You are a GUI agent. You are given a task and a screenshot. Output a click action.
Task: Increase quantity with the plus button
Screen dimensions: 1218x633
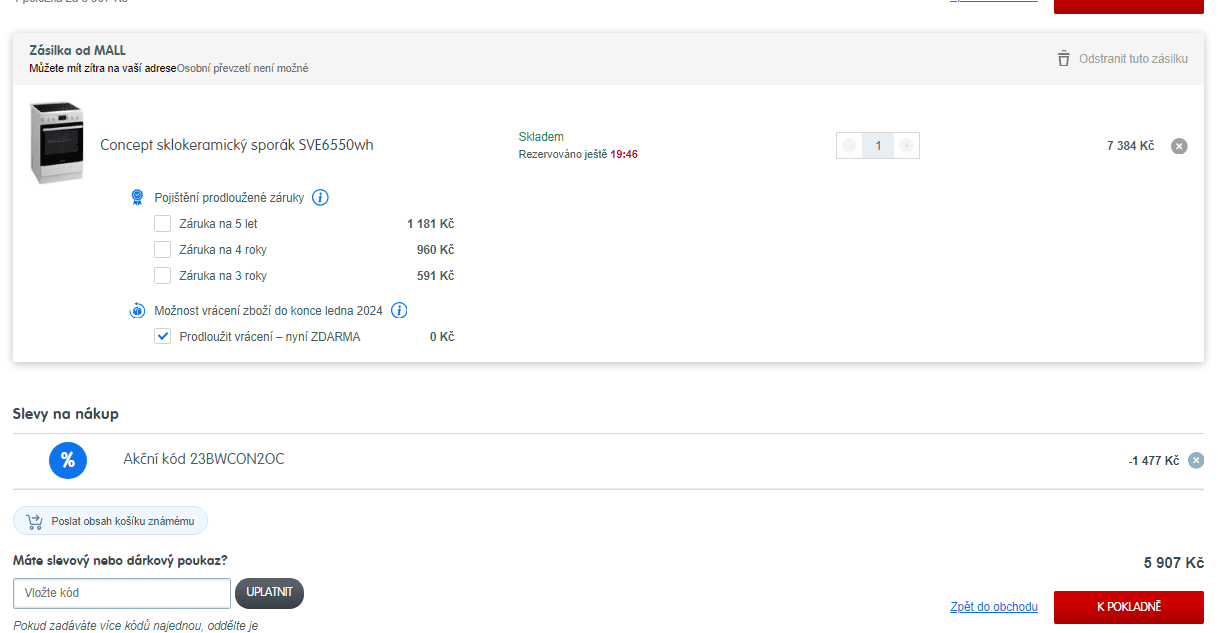pyautogui.click(x=906, y=146)
